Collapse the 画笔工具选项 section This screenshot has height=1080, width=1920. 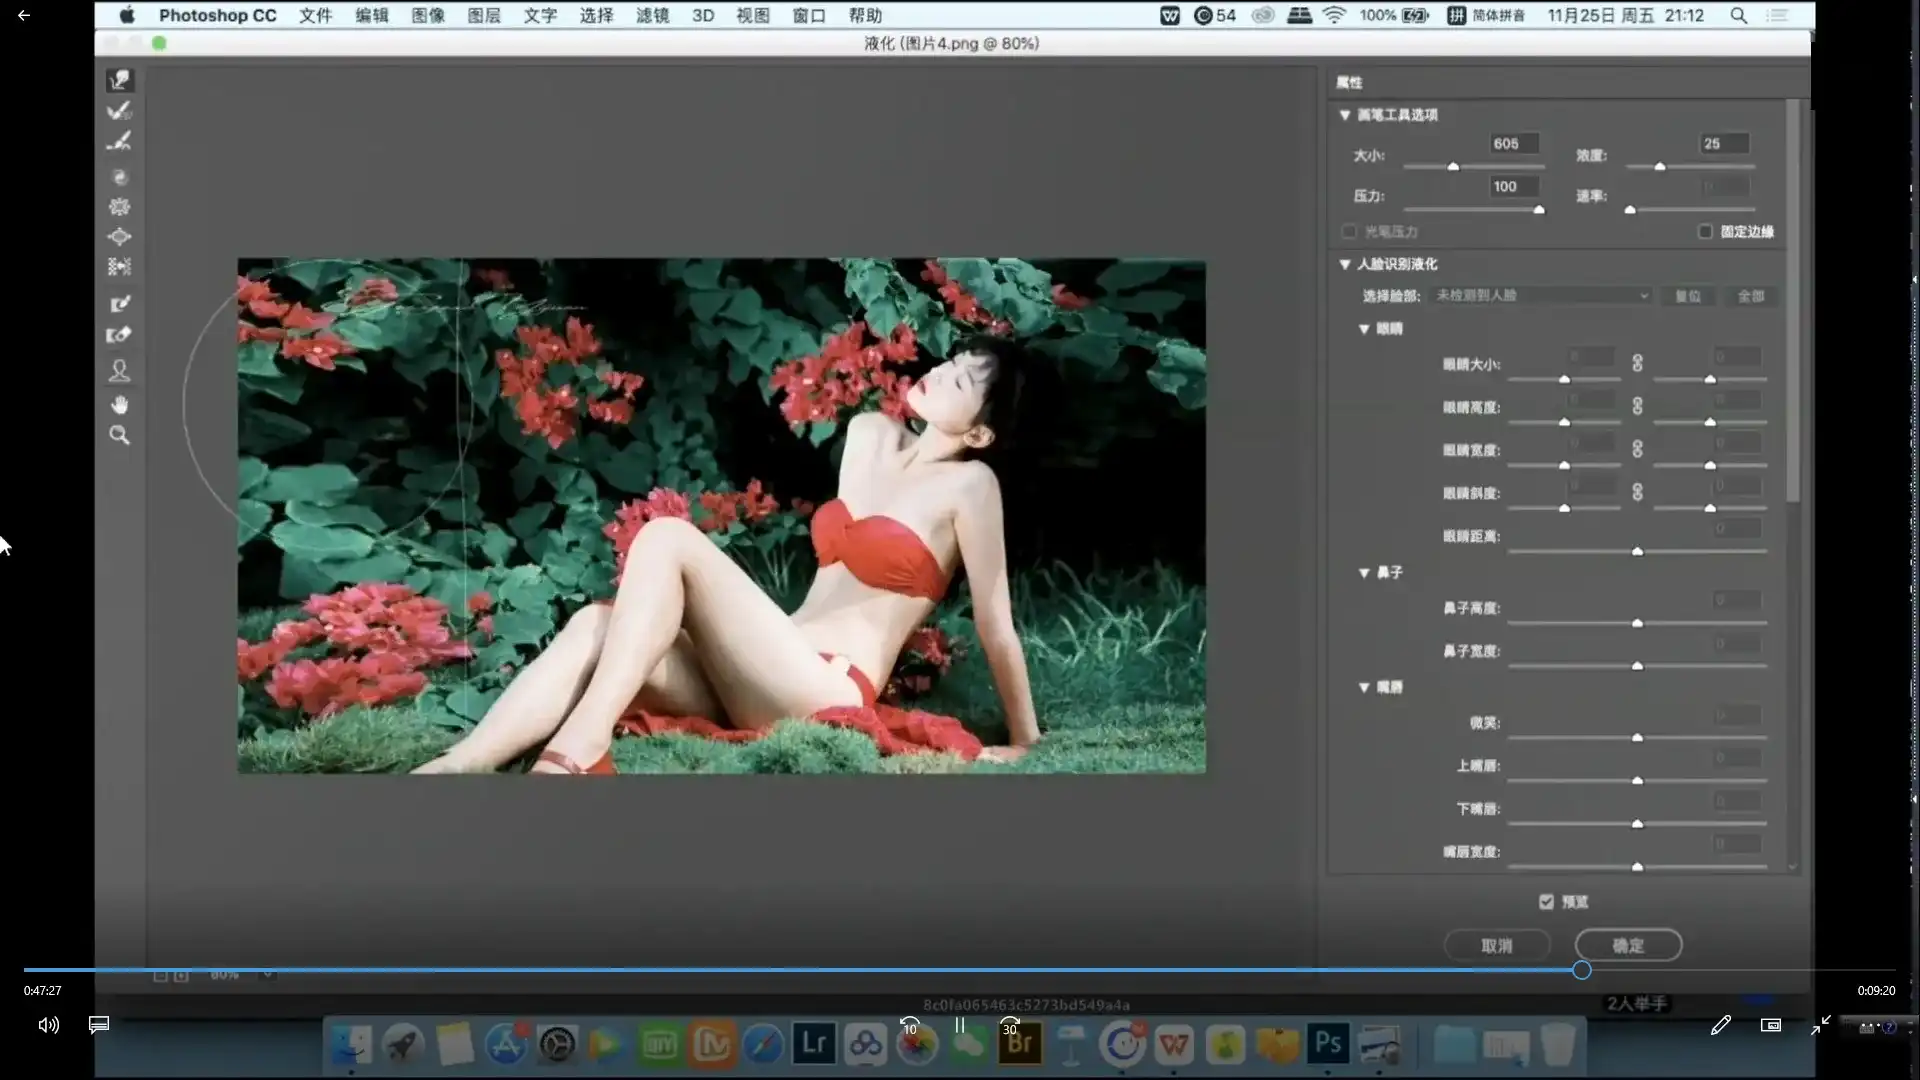1345,115
